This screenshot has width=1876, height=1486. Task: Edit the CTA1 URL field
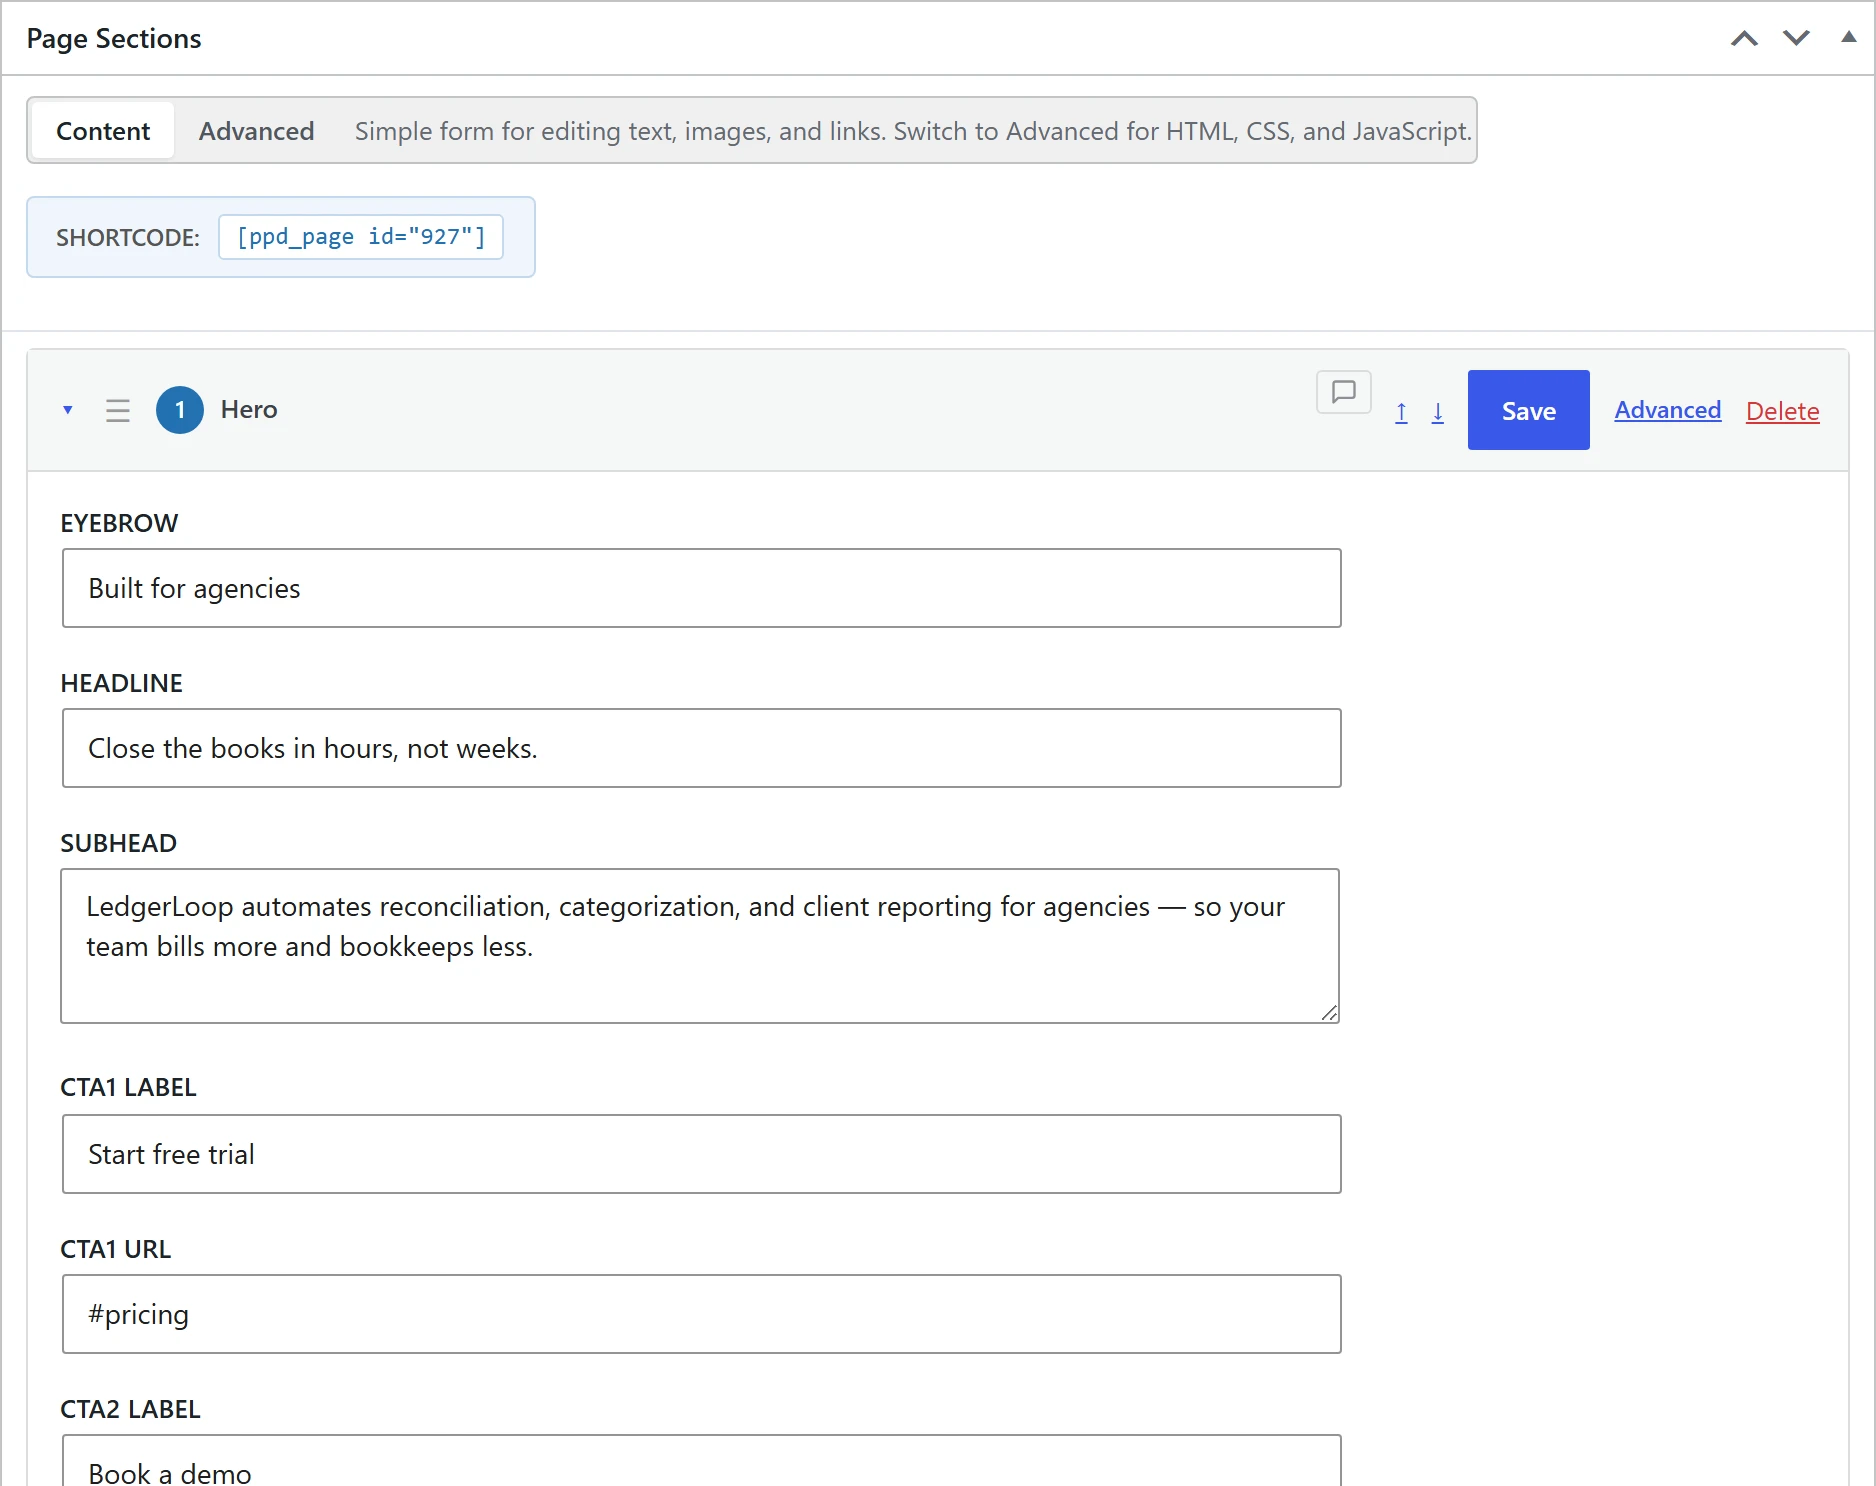point(702,1314)
